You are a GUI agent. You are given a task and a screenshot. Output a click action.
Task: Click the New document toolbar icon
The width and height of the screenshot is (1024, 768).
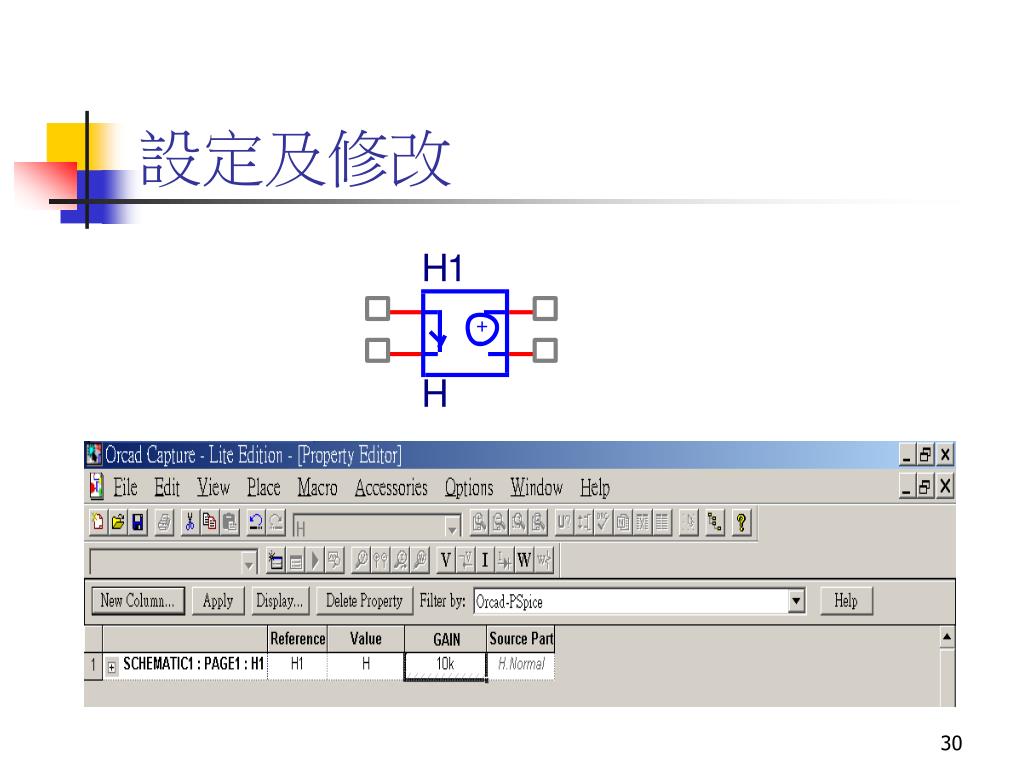[98, 522]
